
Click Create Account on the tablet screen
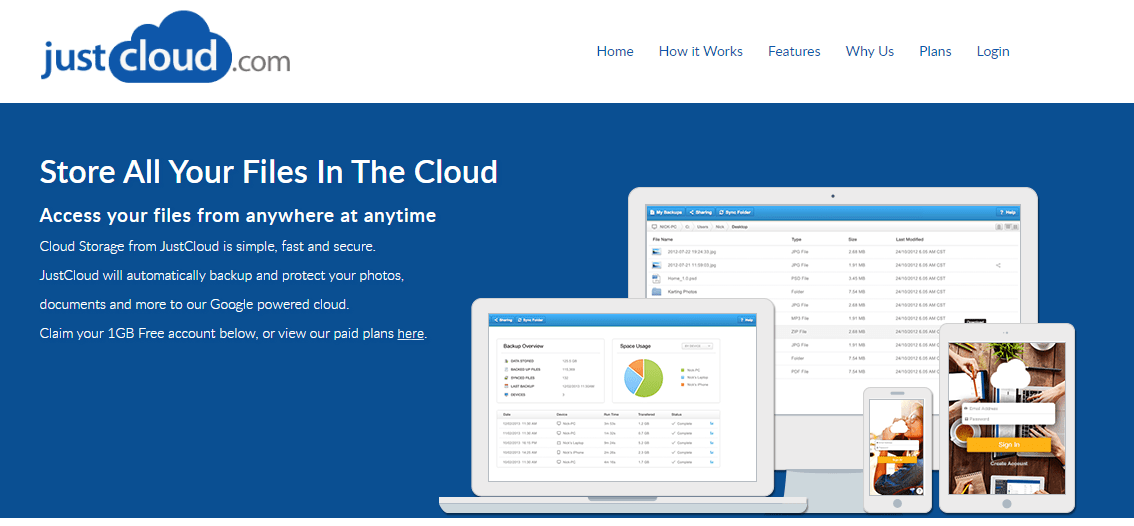pyautogui.click(x=1008, y=463)
